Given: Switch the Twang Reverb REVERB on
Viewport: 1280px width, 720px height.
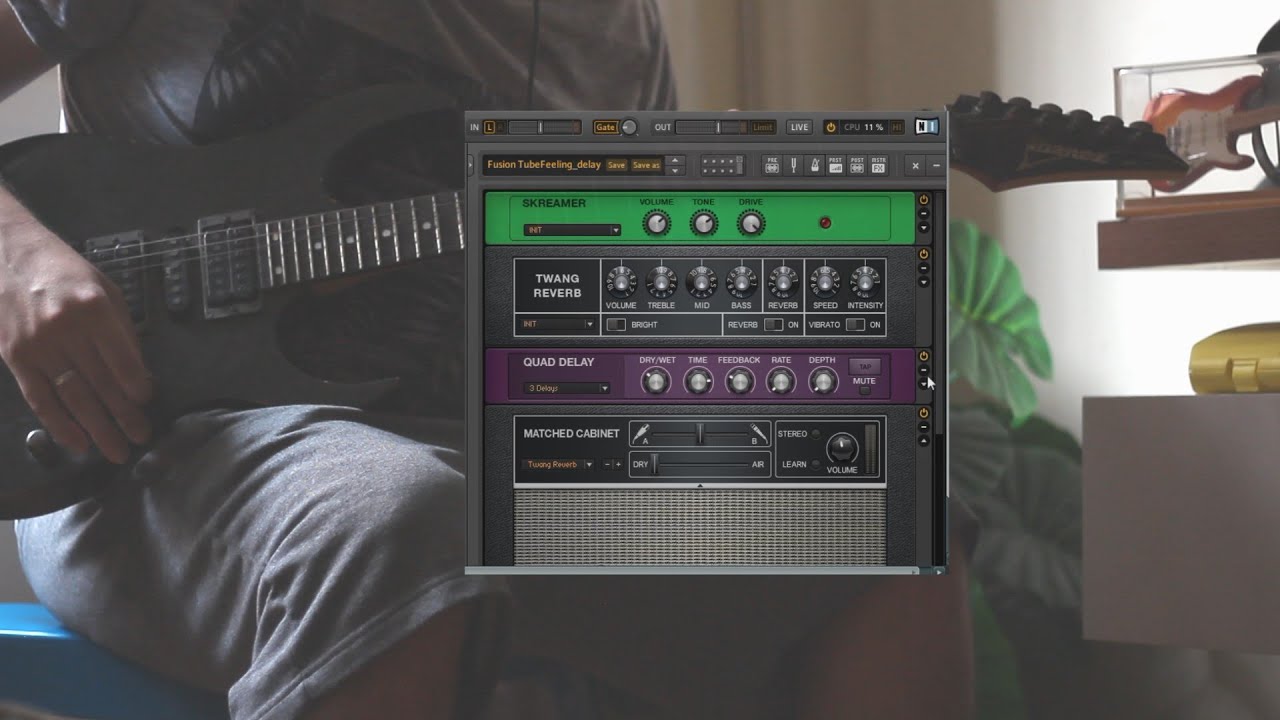Looking at the screenshot, I should 773,325.
